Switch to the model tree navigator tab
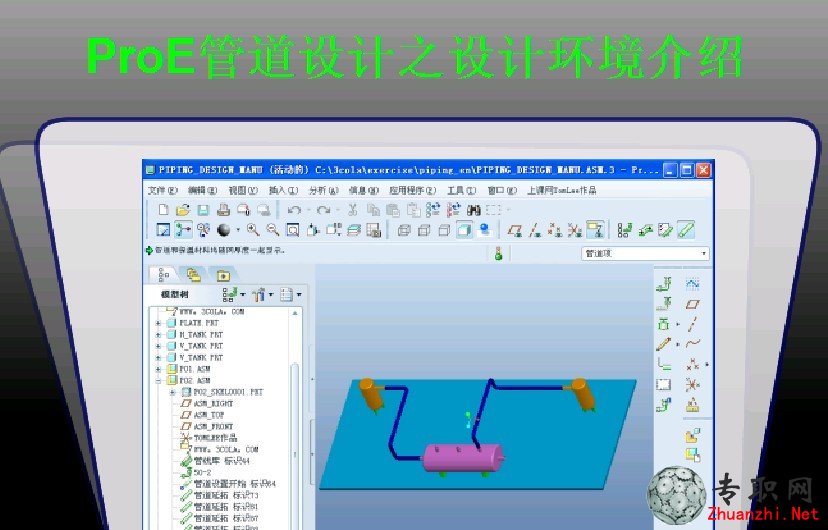The image size is (828, 530). (164, 274)
